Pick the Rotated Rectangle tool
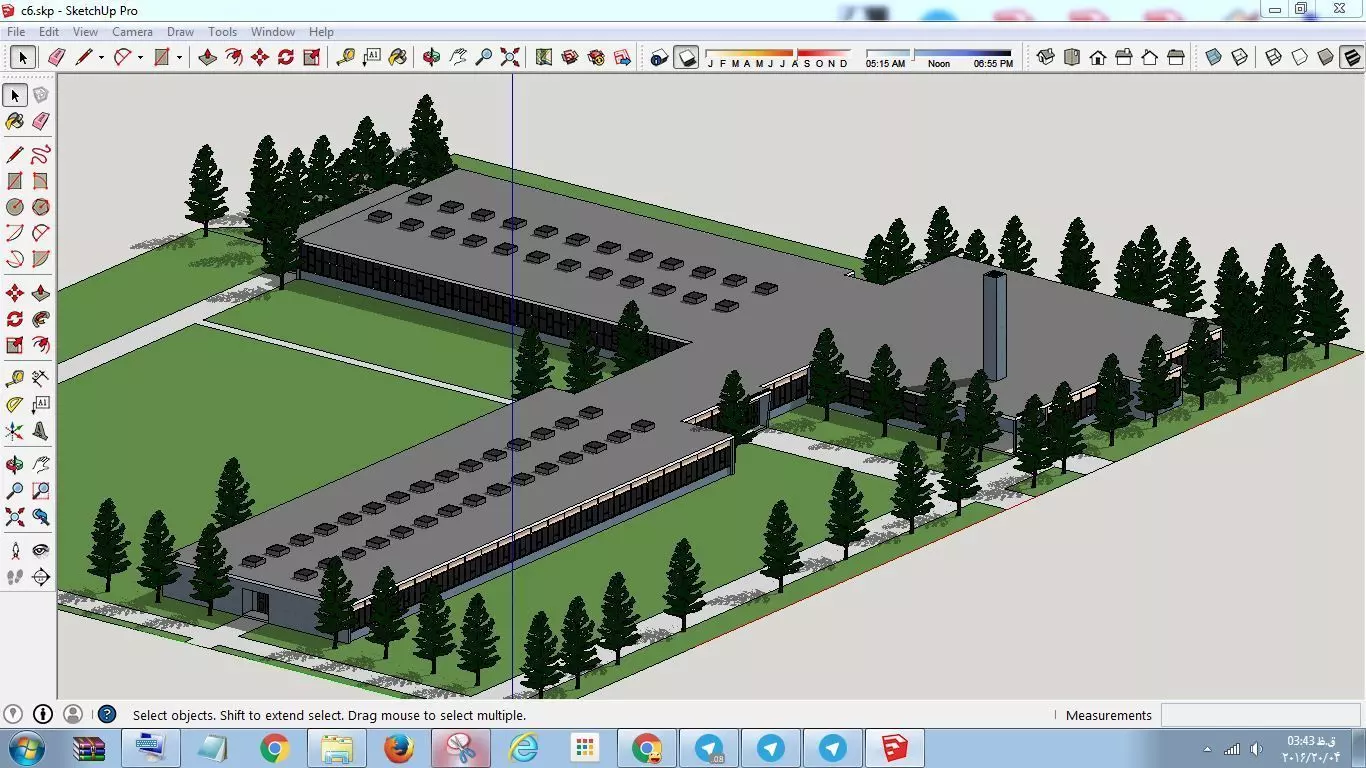Viewport: 1366px width, 768px height. (x=40, y=181)
